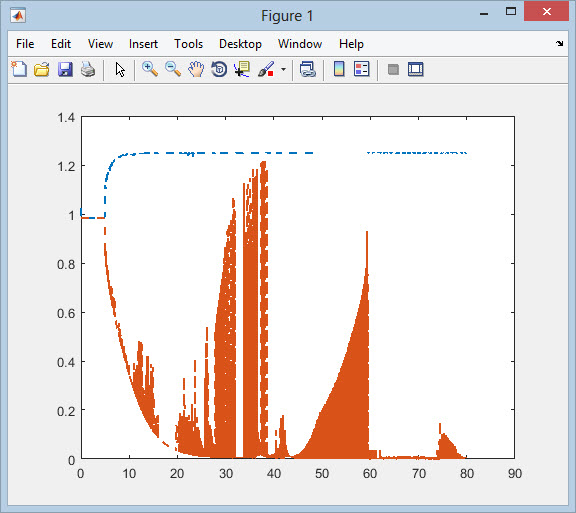576x513 pixels.
Task: Toggle the Edit Plot arrow pointer
Action: click(x=120, y=69)
